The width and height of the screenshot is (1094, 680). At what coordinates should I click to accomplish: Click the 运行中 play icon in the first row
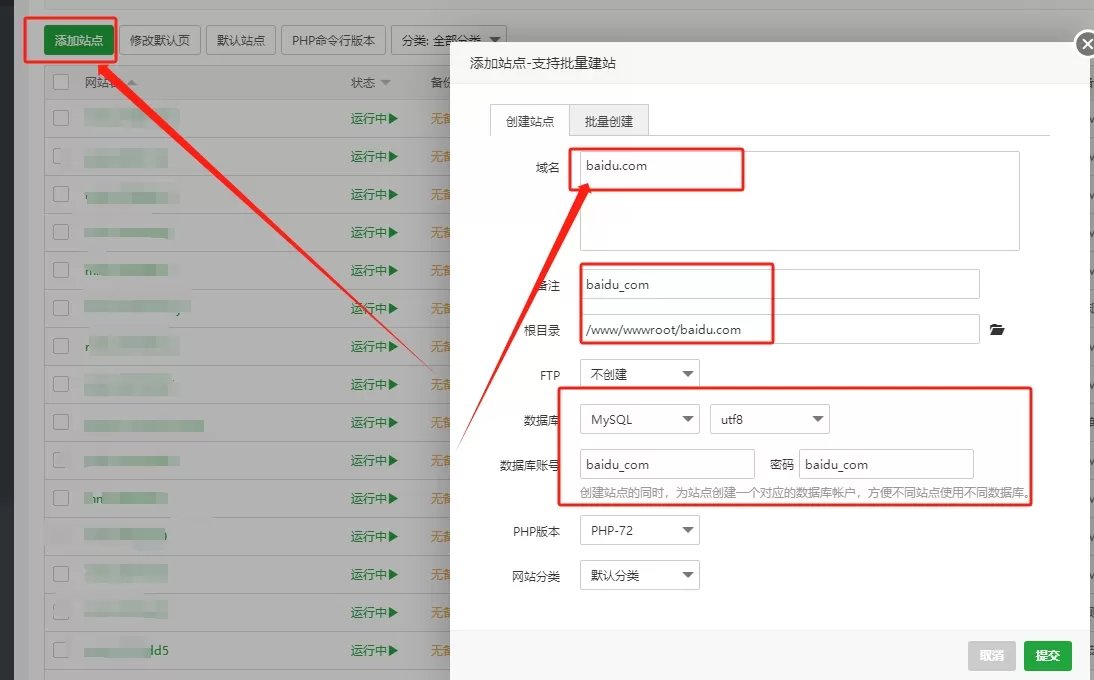click(x=393, y=118)
